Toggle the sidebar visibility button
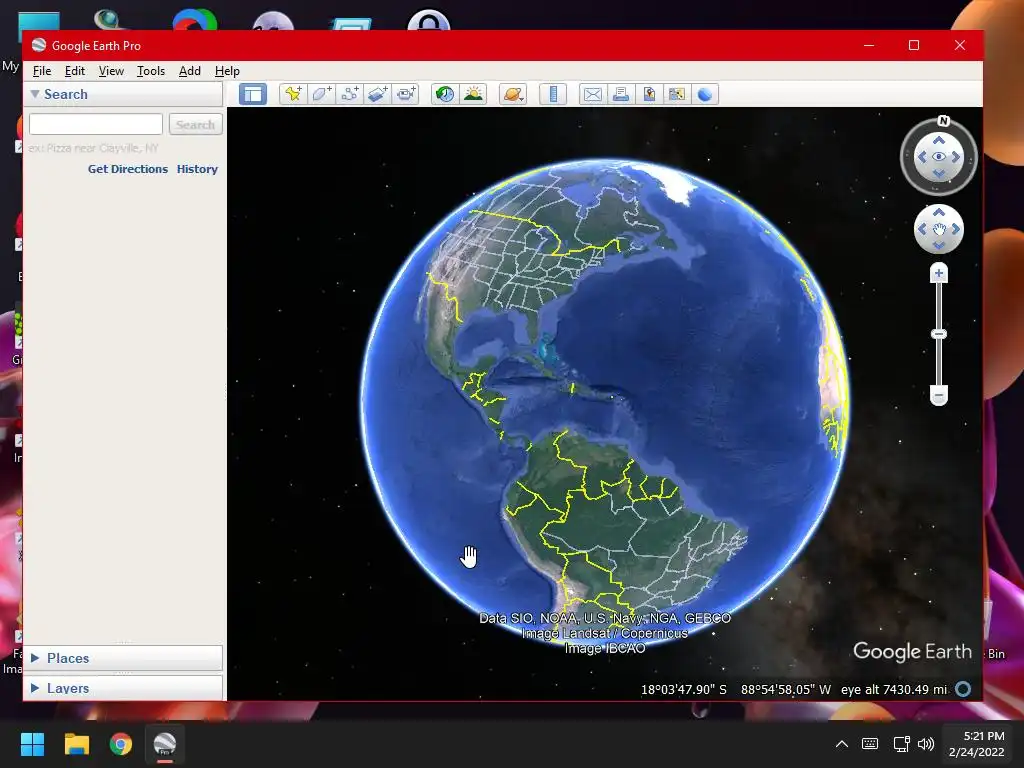 click(x=253, y=94)
